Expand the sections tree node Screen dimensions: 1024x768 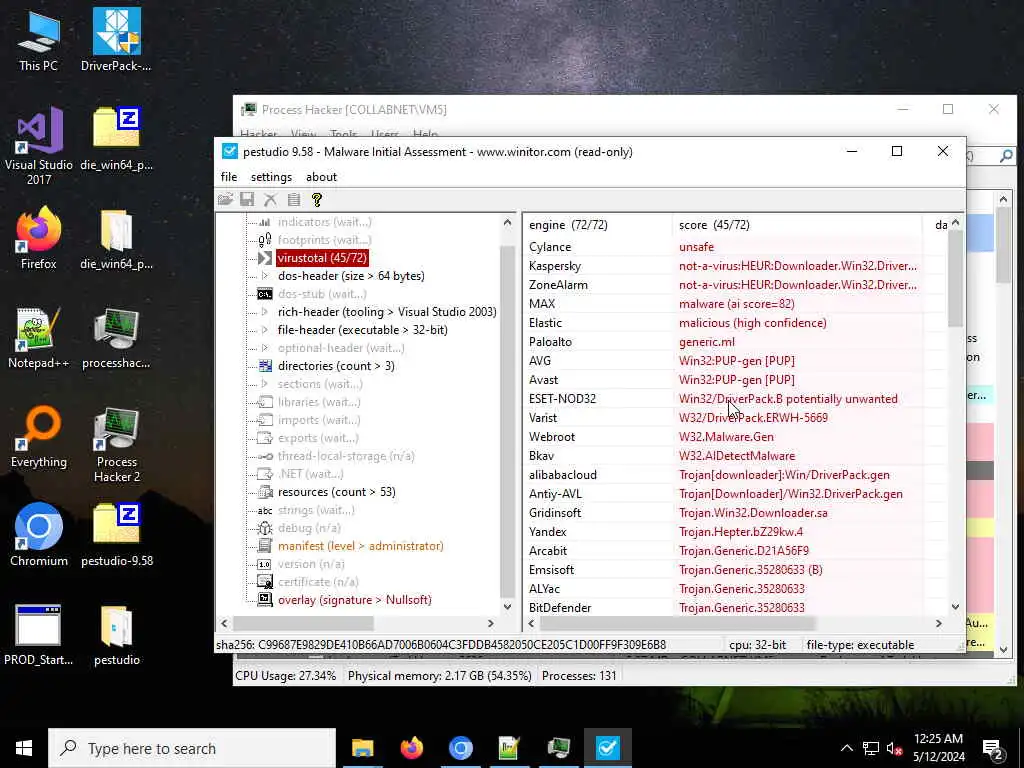[x=264, y=383]
